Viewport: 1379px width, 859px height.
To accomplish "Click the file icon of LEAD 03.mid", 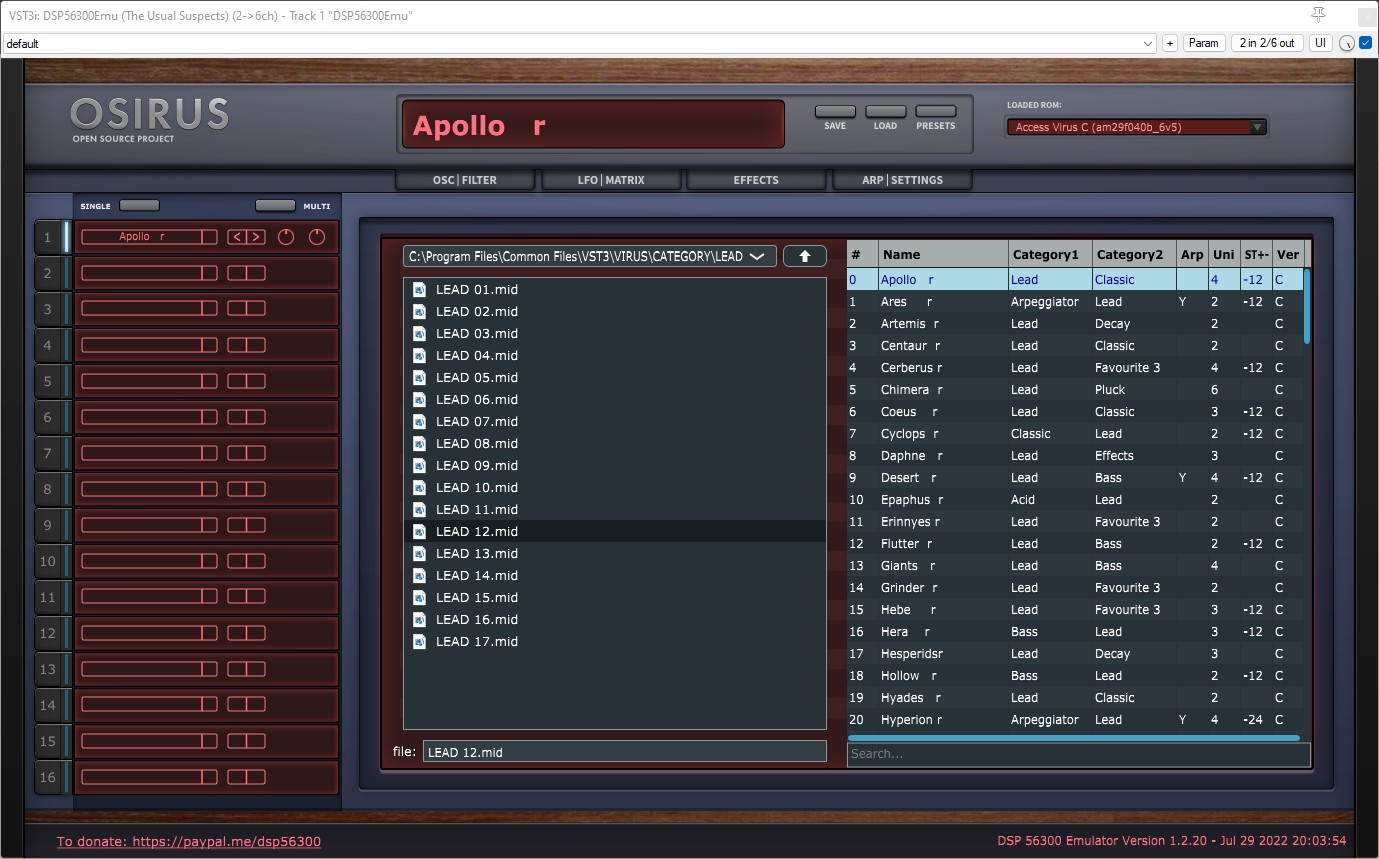I will [420, 334].
